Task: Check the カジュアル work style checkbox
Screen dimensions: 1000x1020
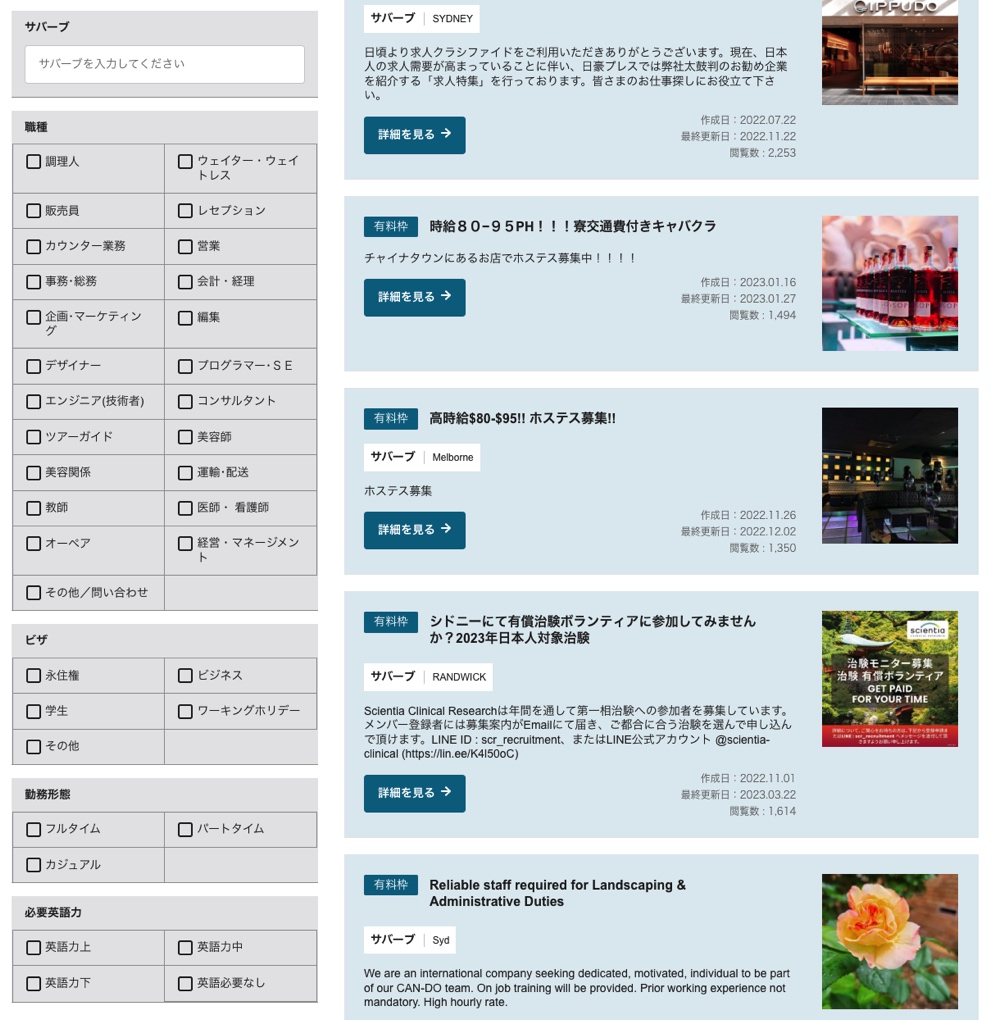Action: pos(34,865)
